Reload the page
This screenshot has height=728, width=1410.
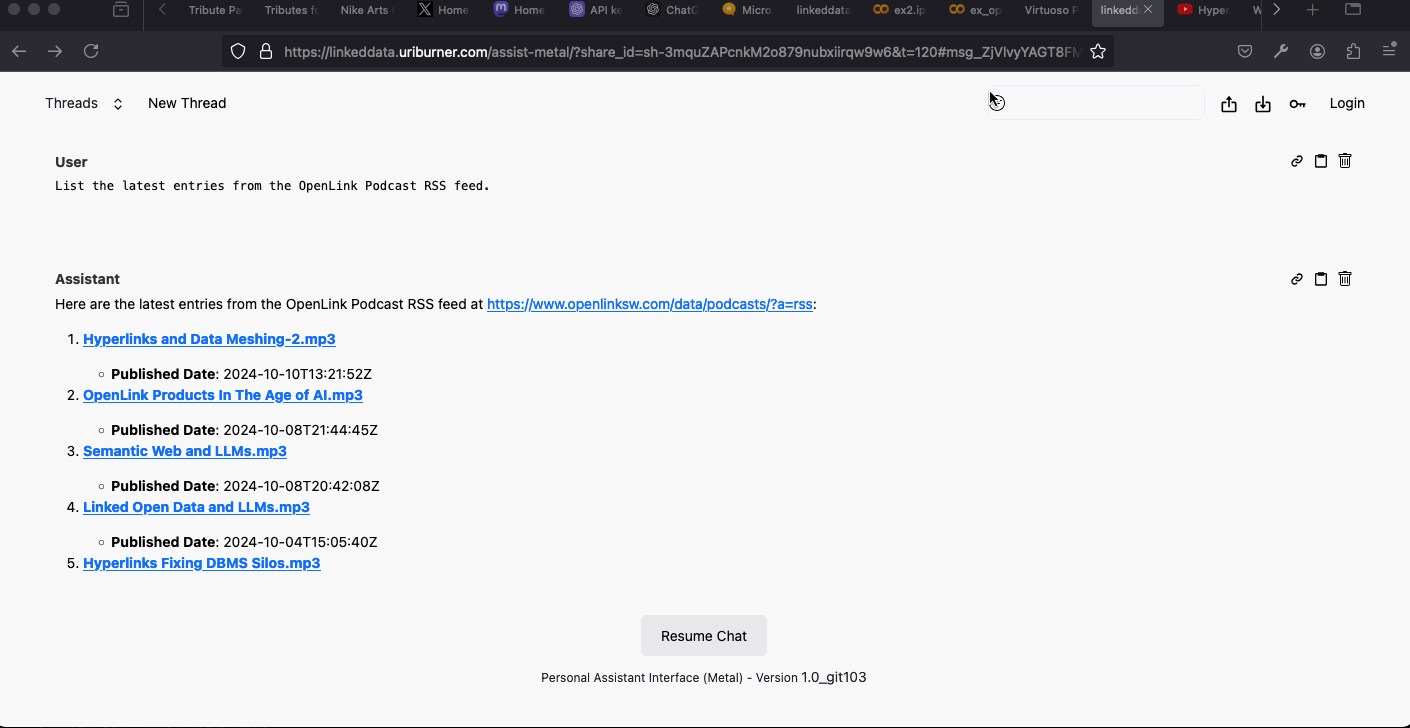click(x=91, y=51)
